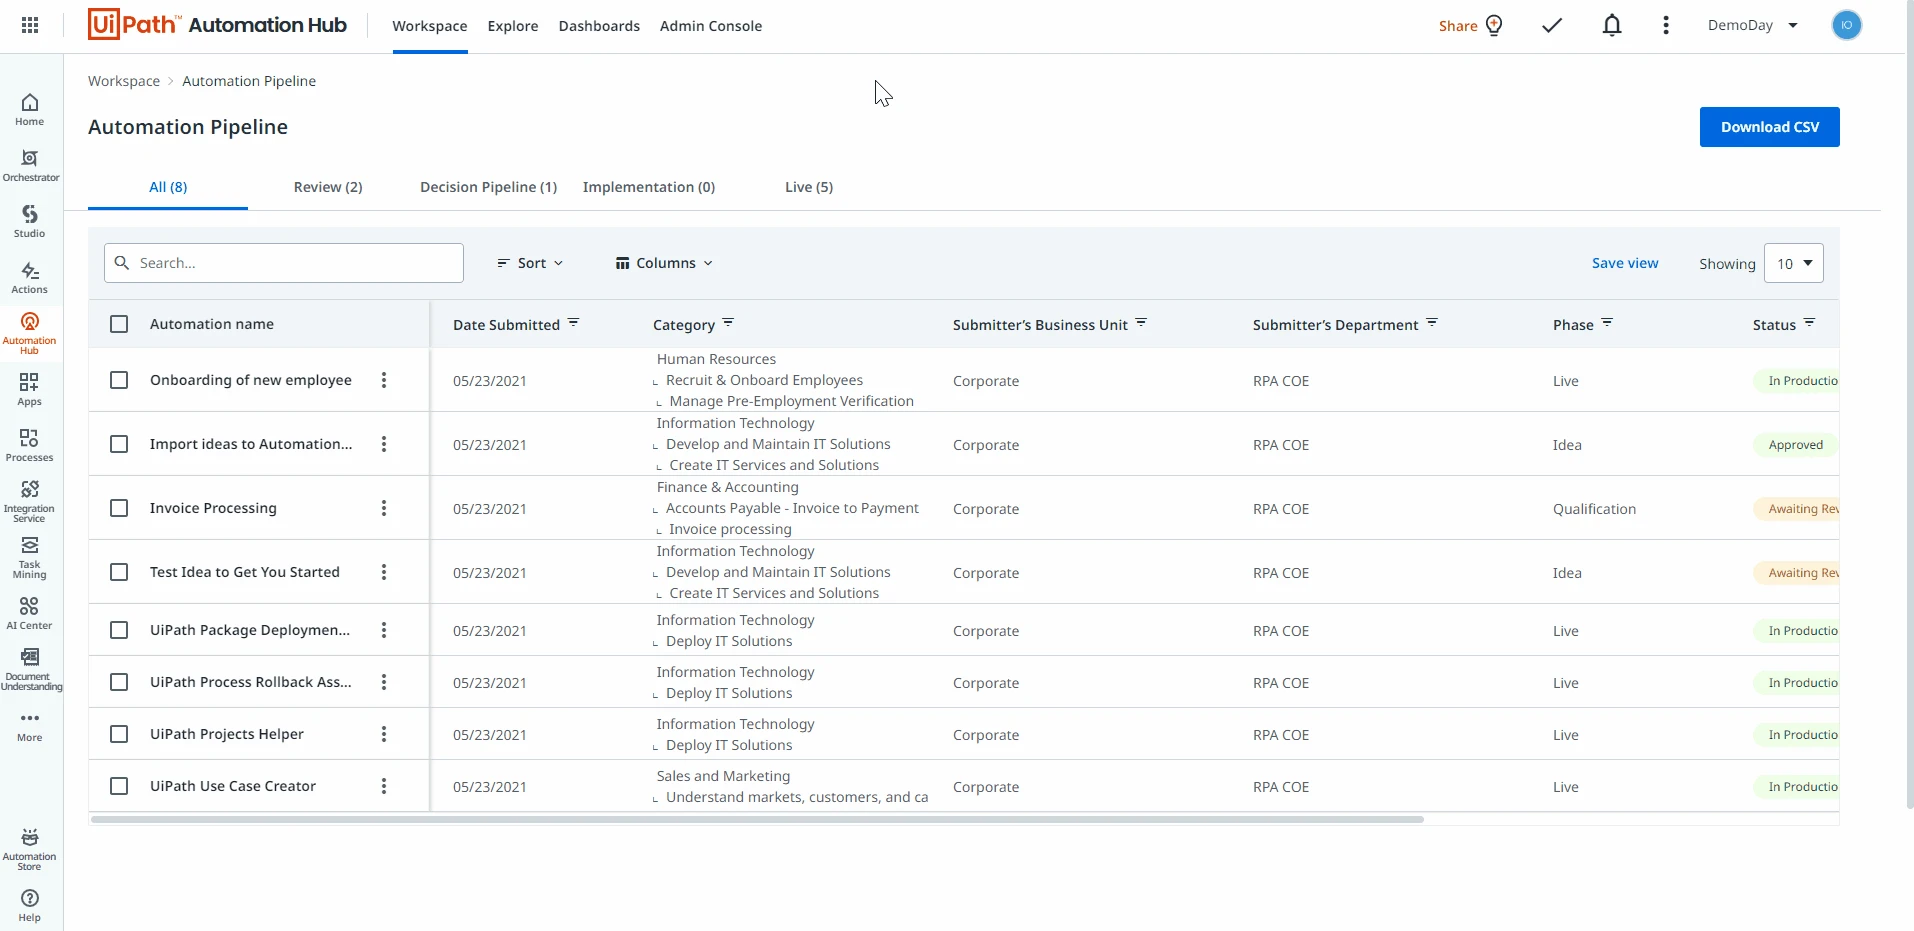1914x931 pixels.
Task: Open Admin Console top tab
Action: pyautogui.click(x=711, y=26)
